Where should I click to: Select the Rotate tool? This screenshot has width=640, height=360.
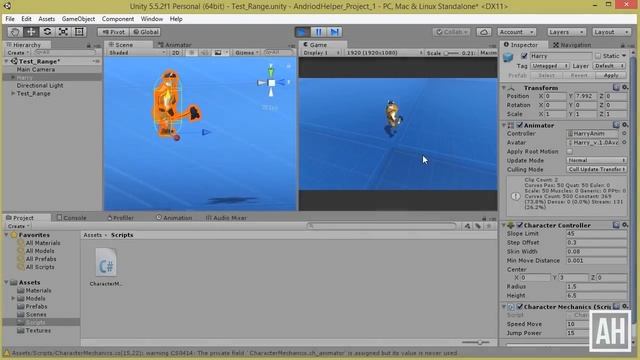[x=47, y=32]
